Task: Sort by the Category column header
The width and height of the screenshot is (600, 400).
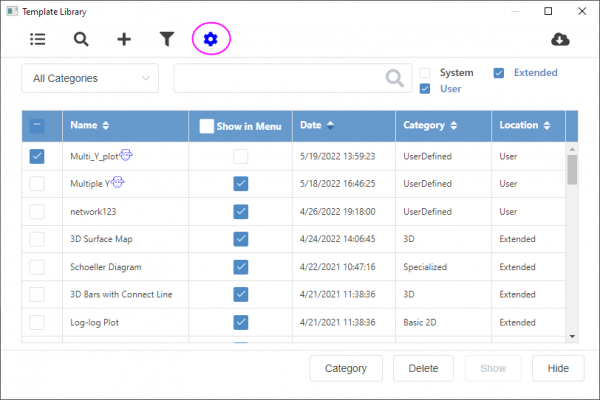Action: [431, 126]
